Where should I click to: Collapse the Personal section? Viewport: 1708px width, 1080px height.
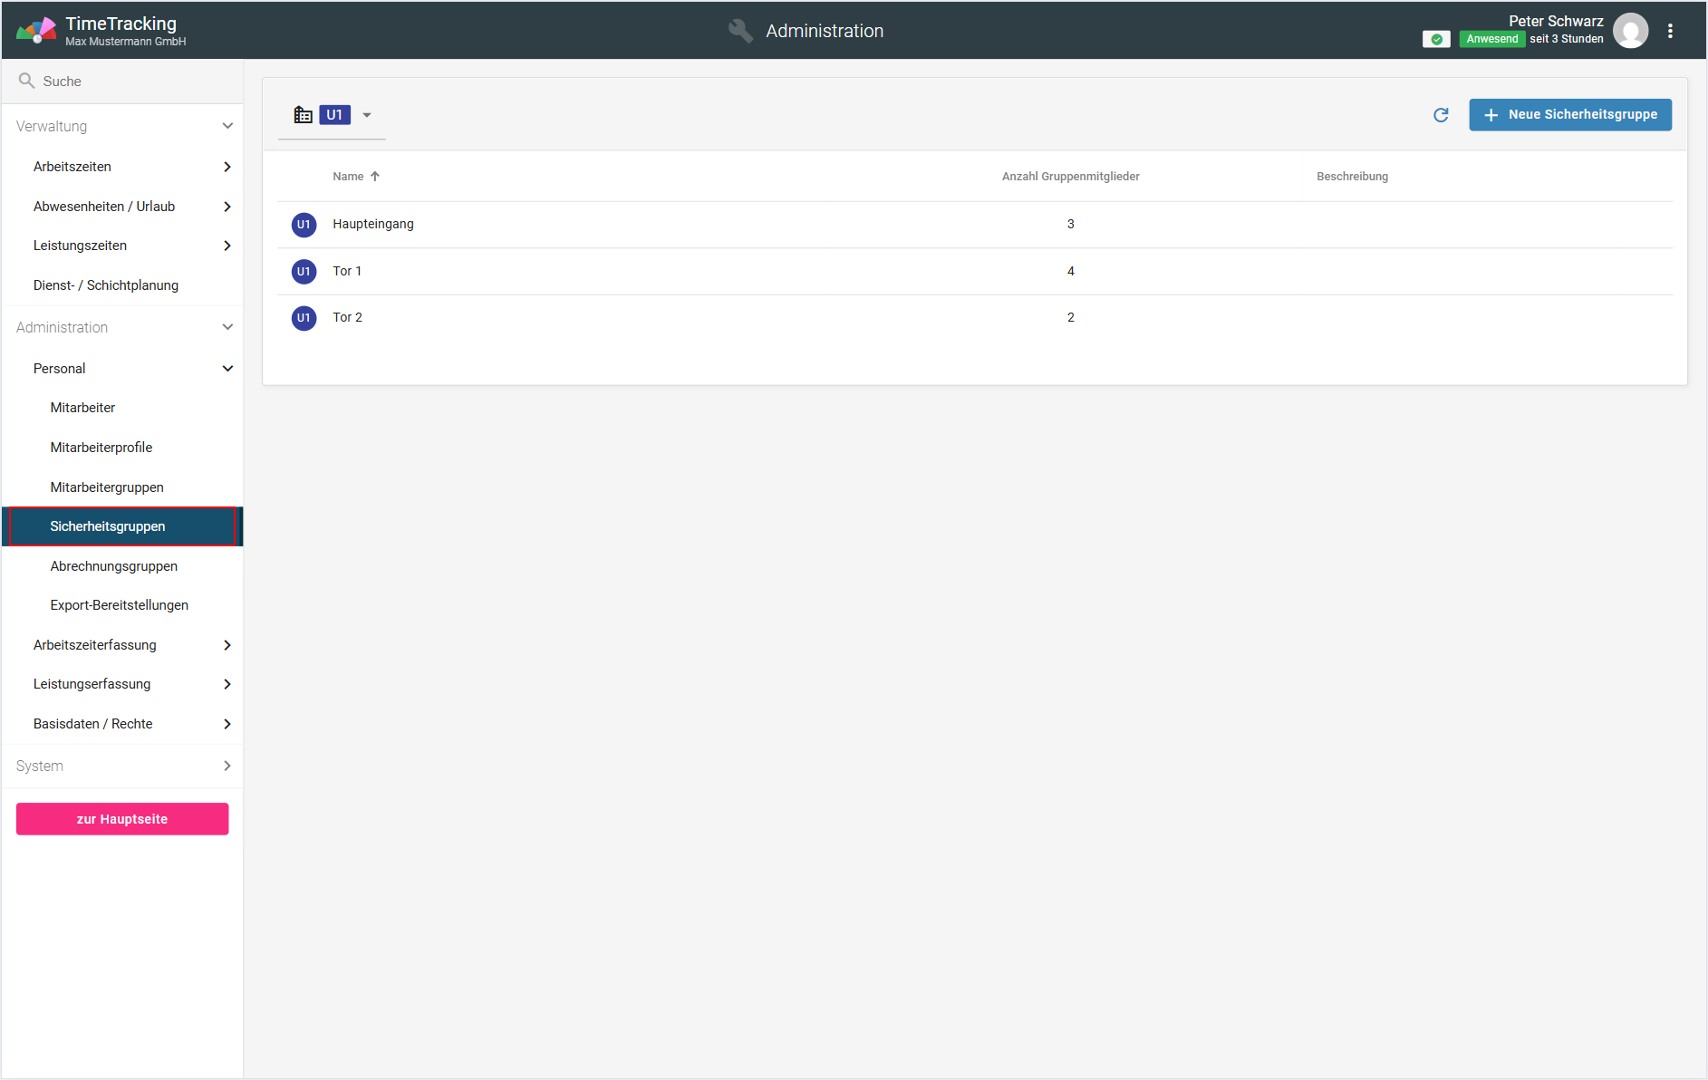click(227, 369)
